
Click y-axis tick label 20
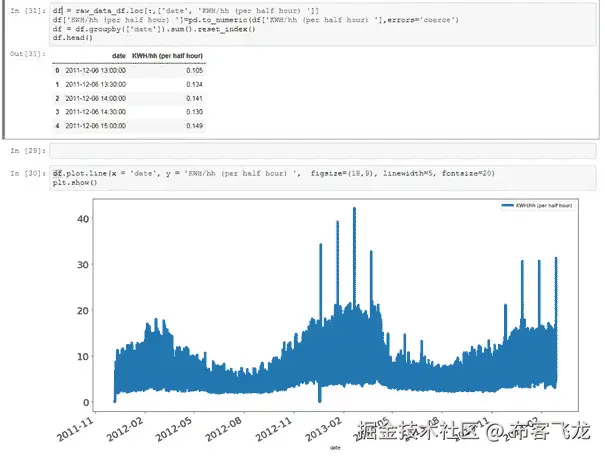point(83,311)
